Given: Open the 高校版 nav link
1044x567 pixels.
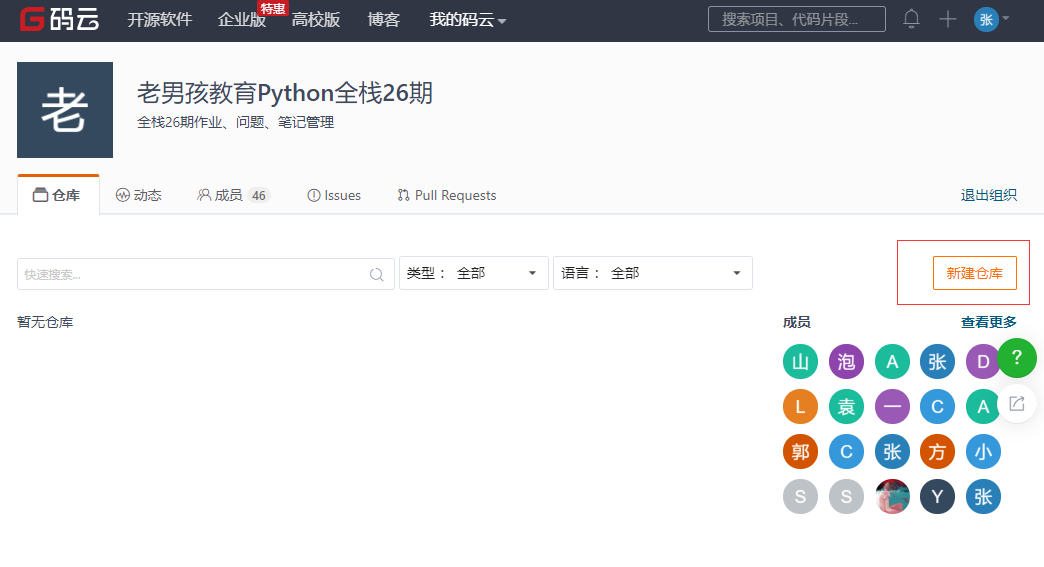Looking at the screenshot, I should coord(316,20).
